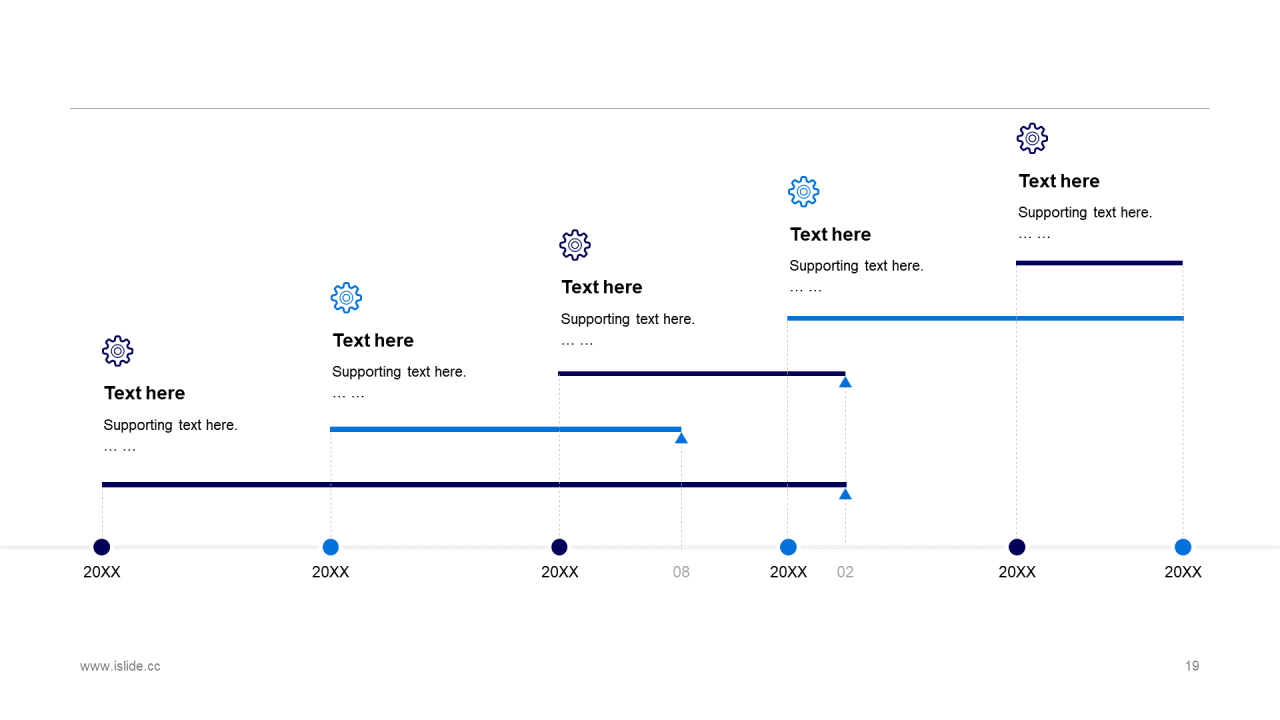Image resolution: width=1280 pixels, height=720 pixels.
Task: Click the gray 08 timeline label
Action: (681, 572)
